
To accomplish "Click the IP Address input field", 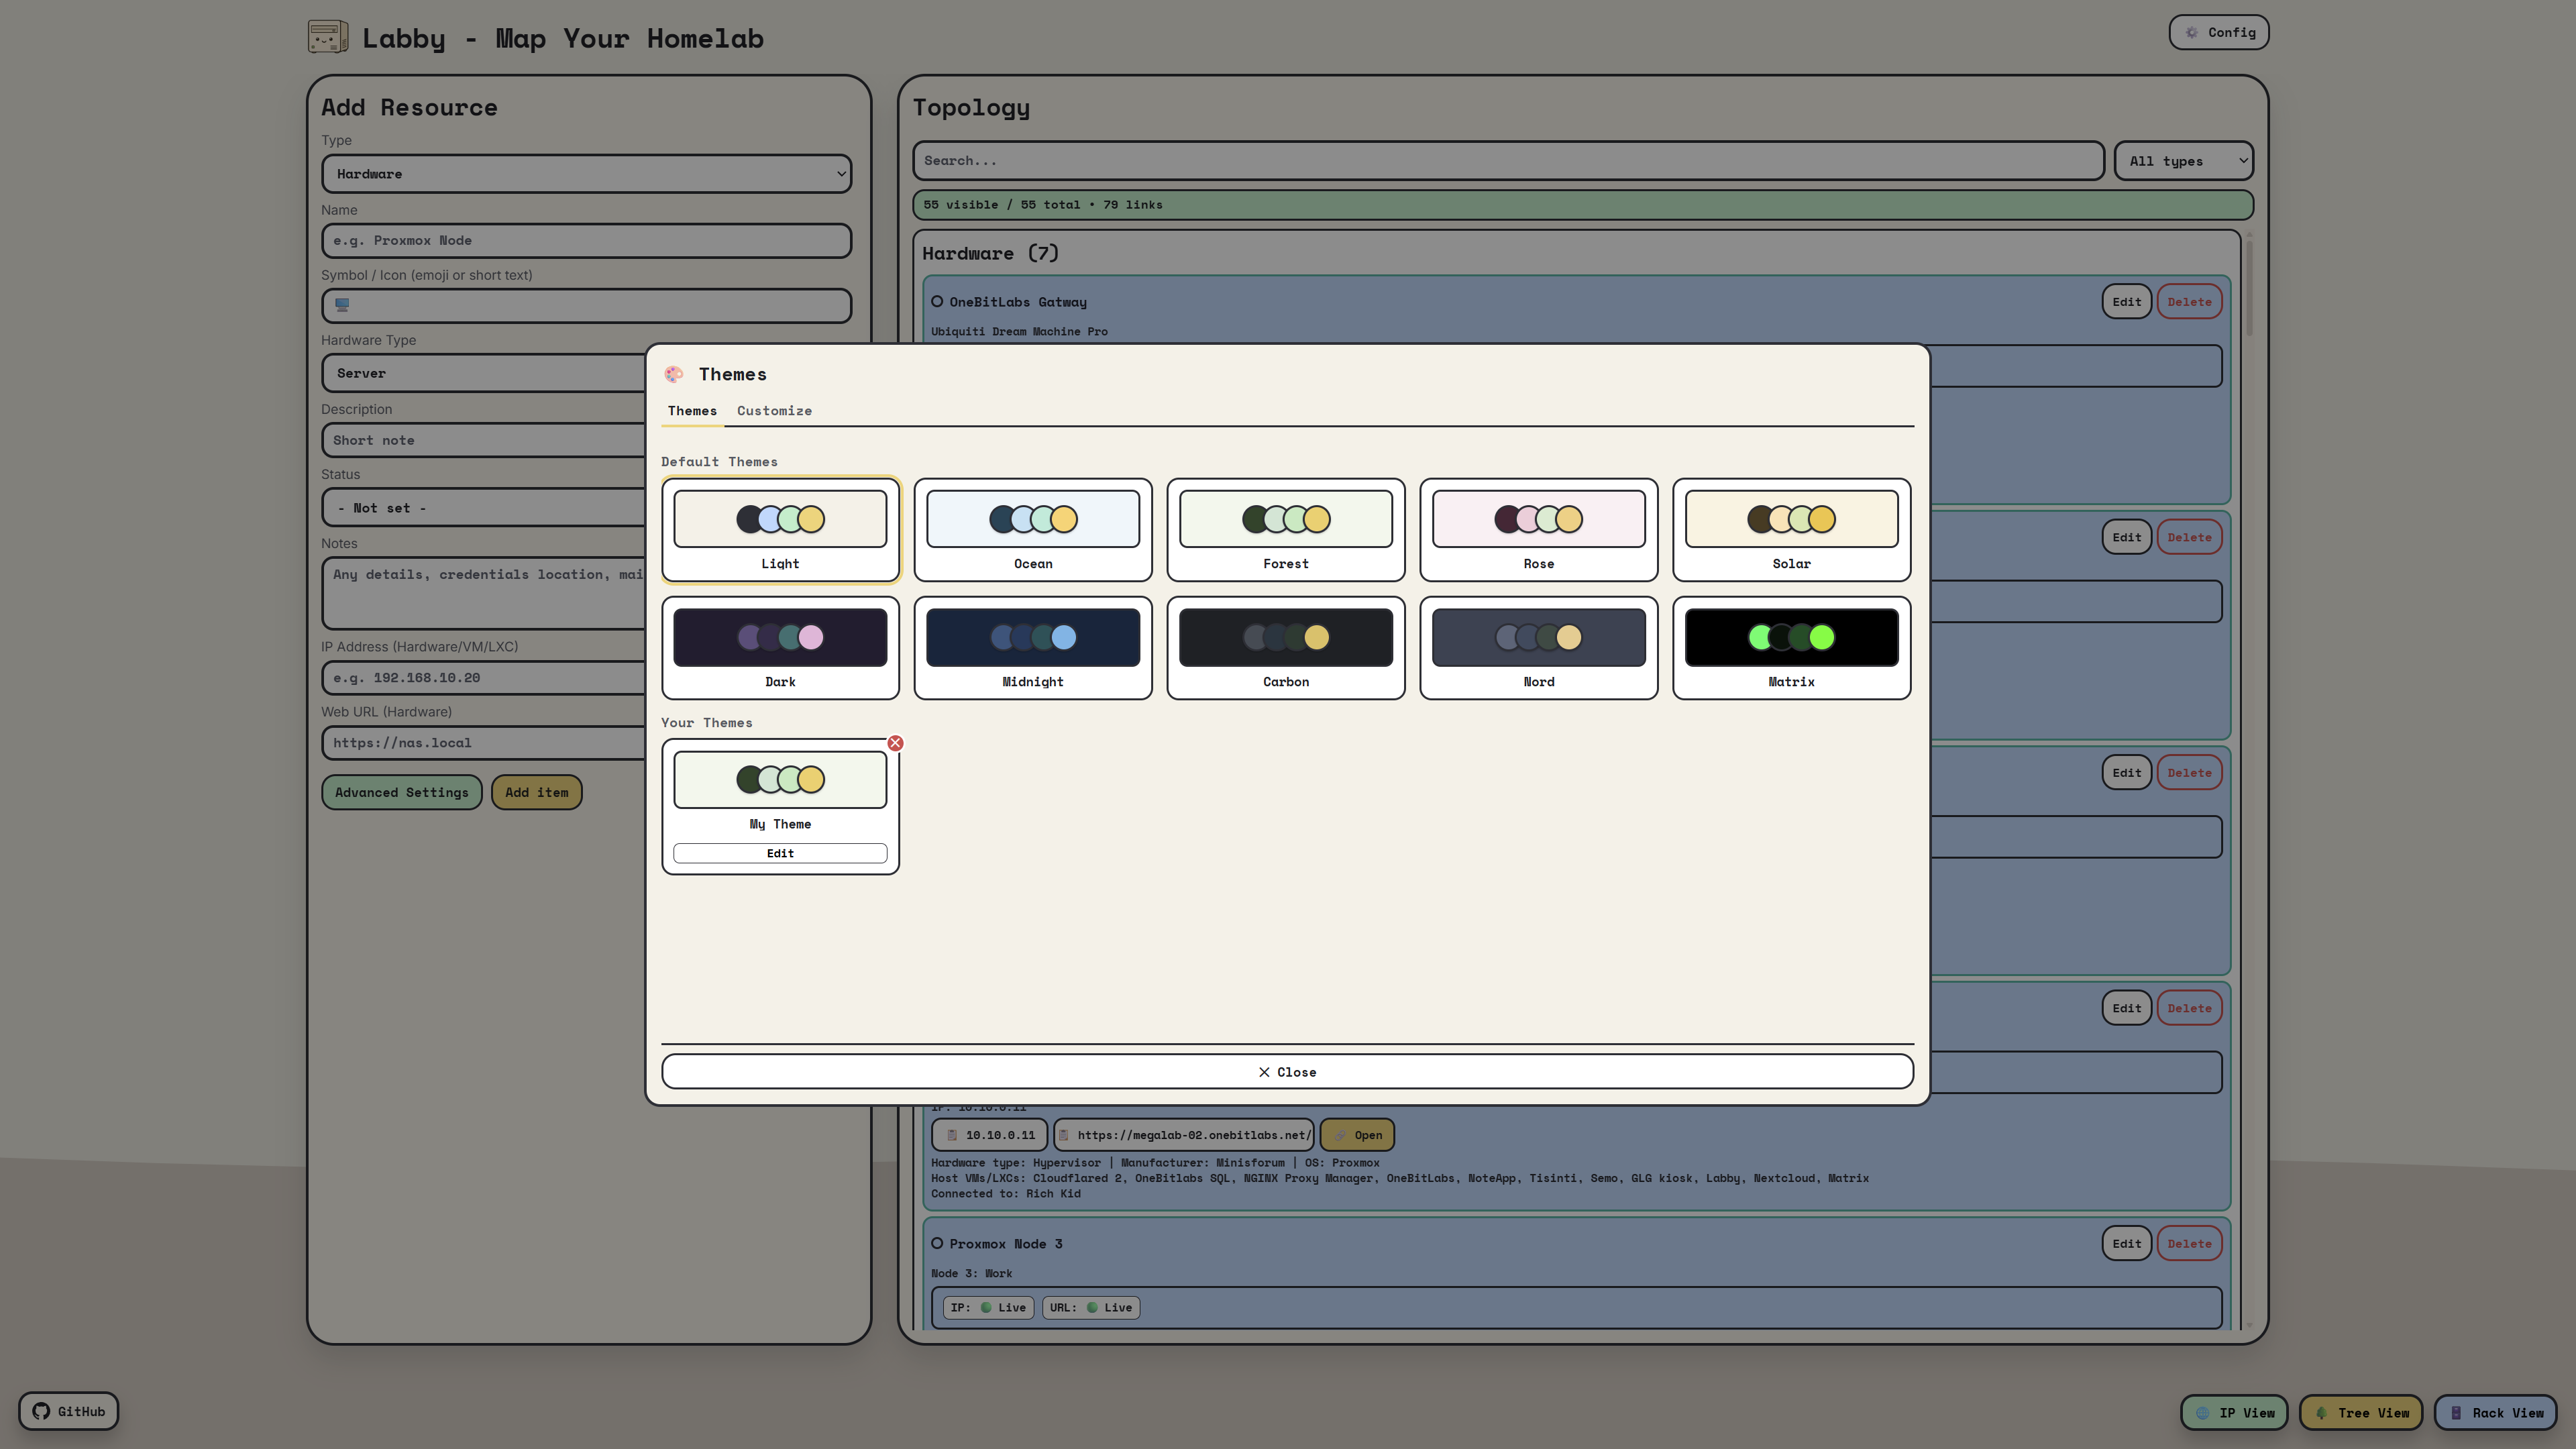I will coord(484,677).
